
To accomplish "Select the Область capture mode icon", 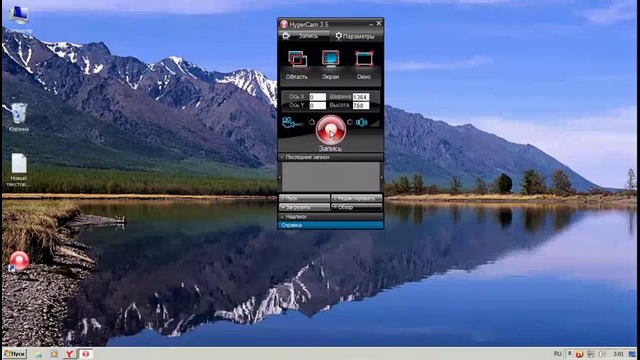I will (x=297, y=59).
